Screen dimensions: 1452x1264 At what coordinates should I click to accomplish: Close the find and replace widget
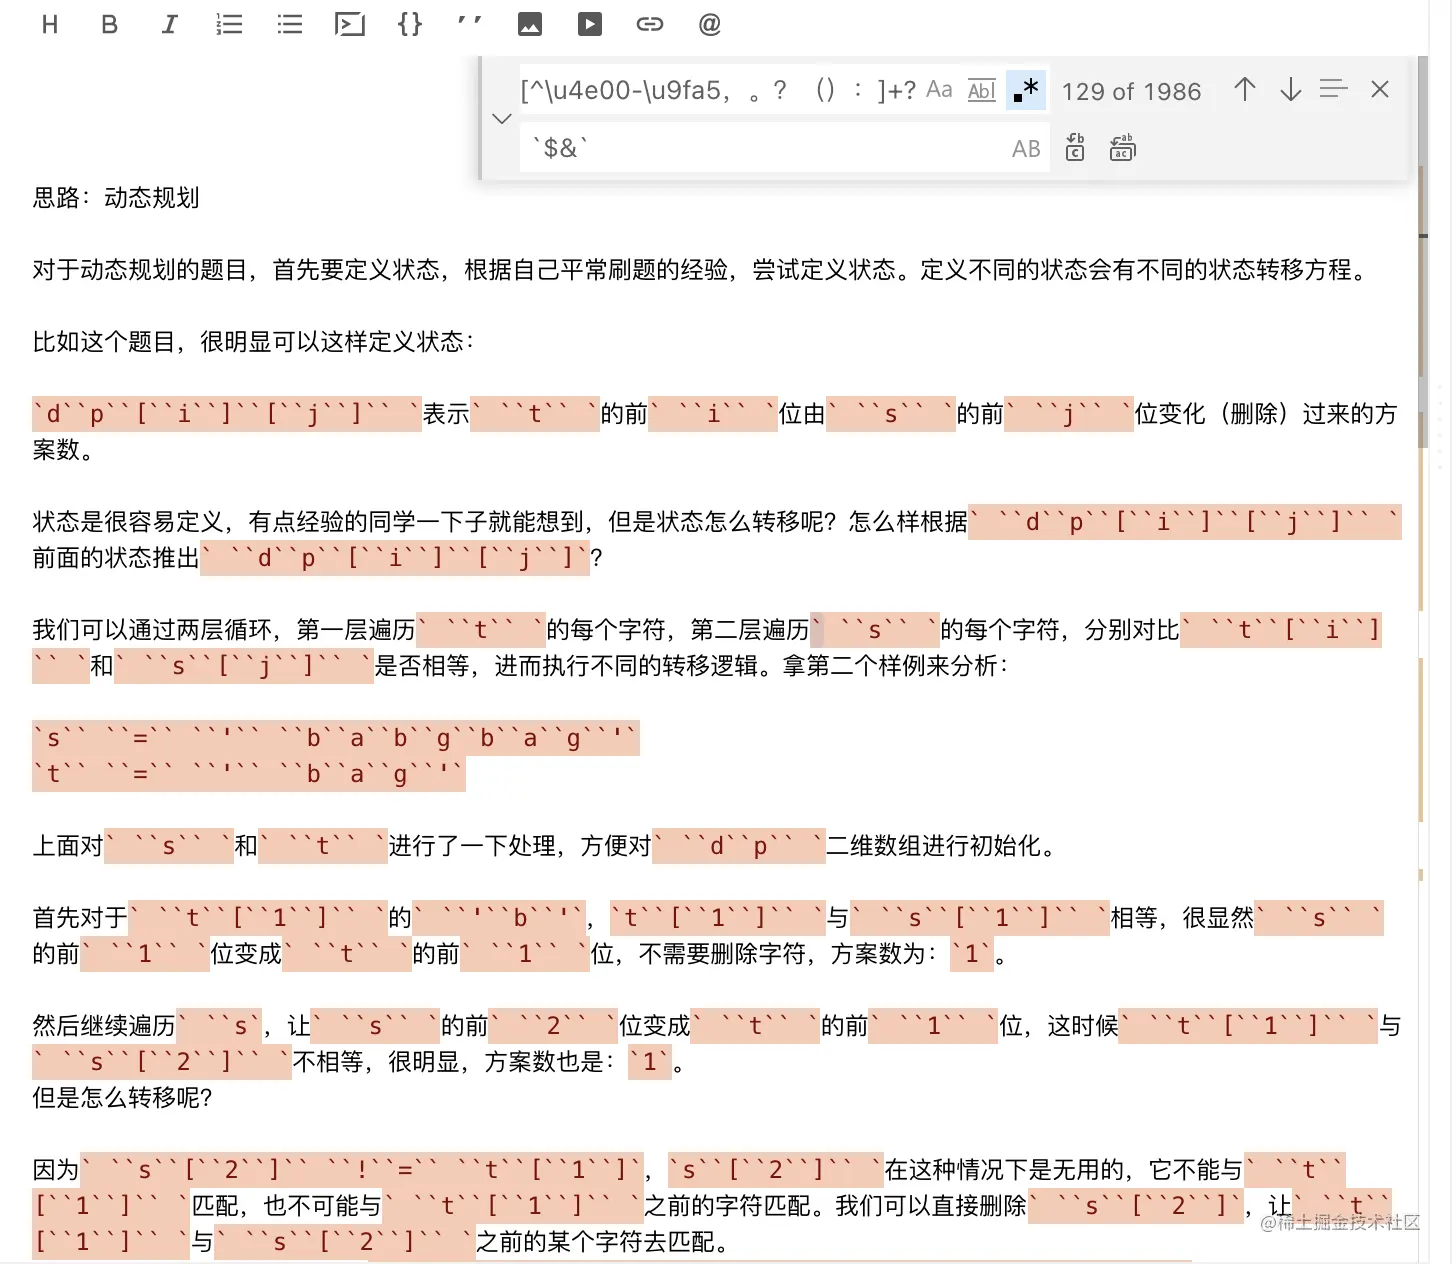pos(1380,90)
